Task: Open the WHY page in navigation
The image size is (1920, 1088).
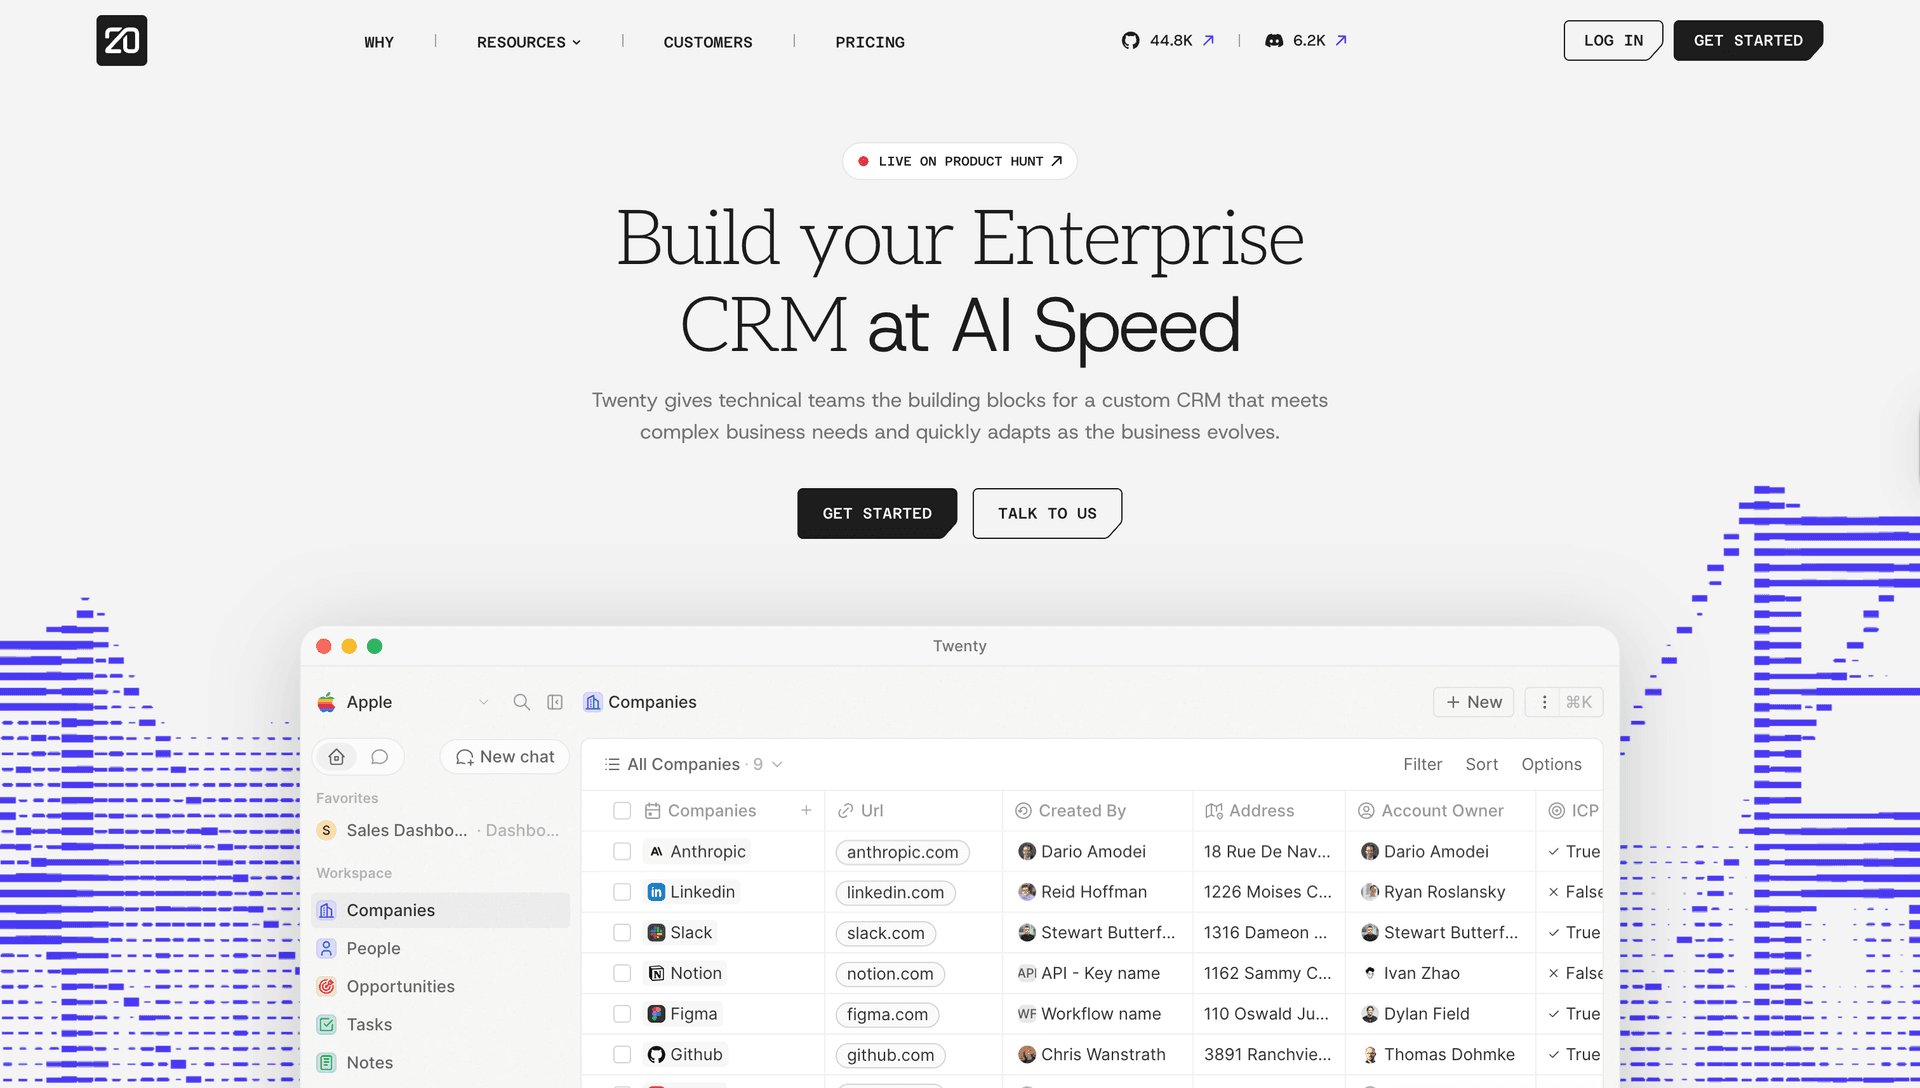Action: pos(379,42)
